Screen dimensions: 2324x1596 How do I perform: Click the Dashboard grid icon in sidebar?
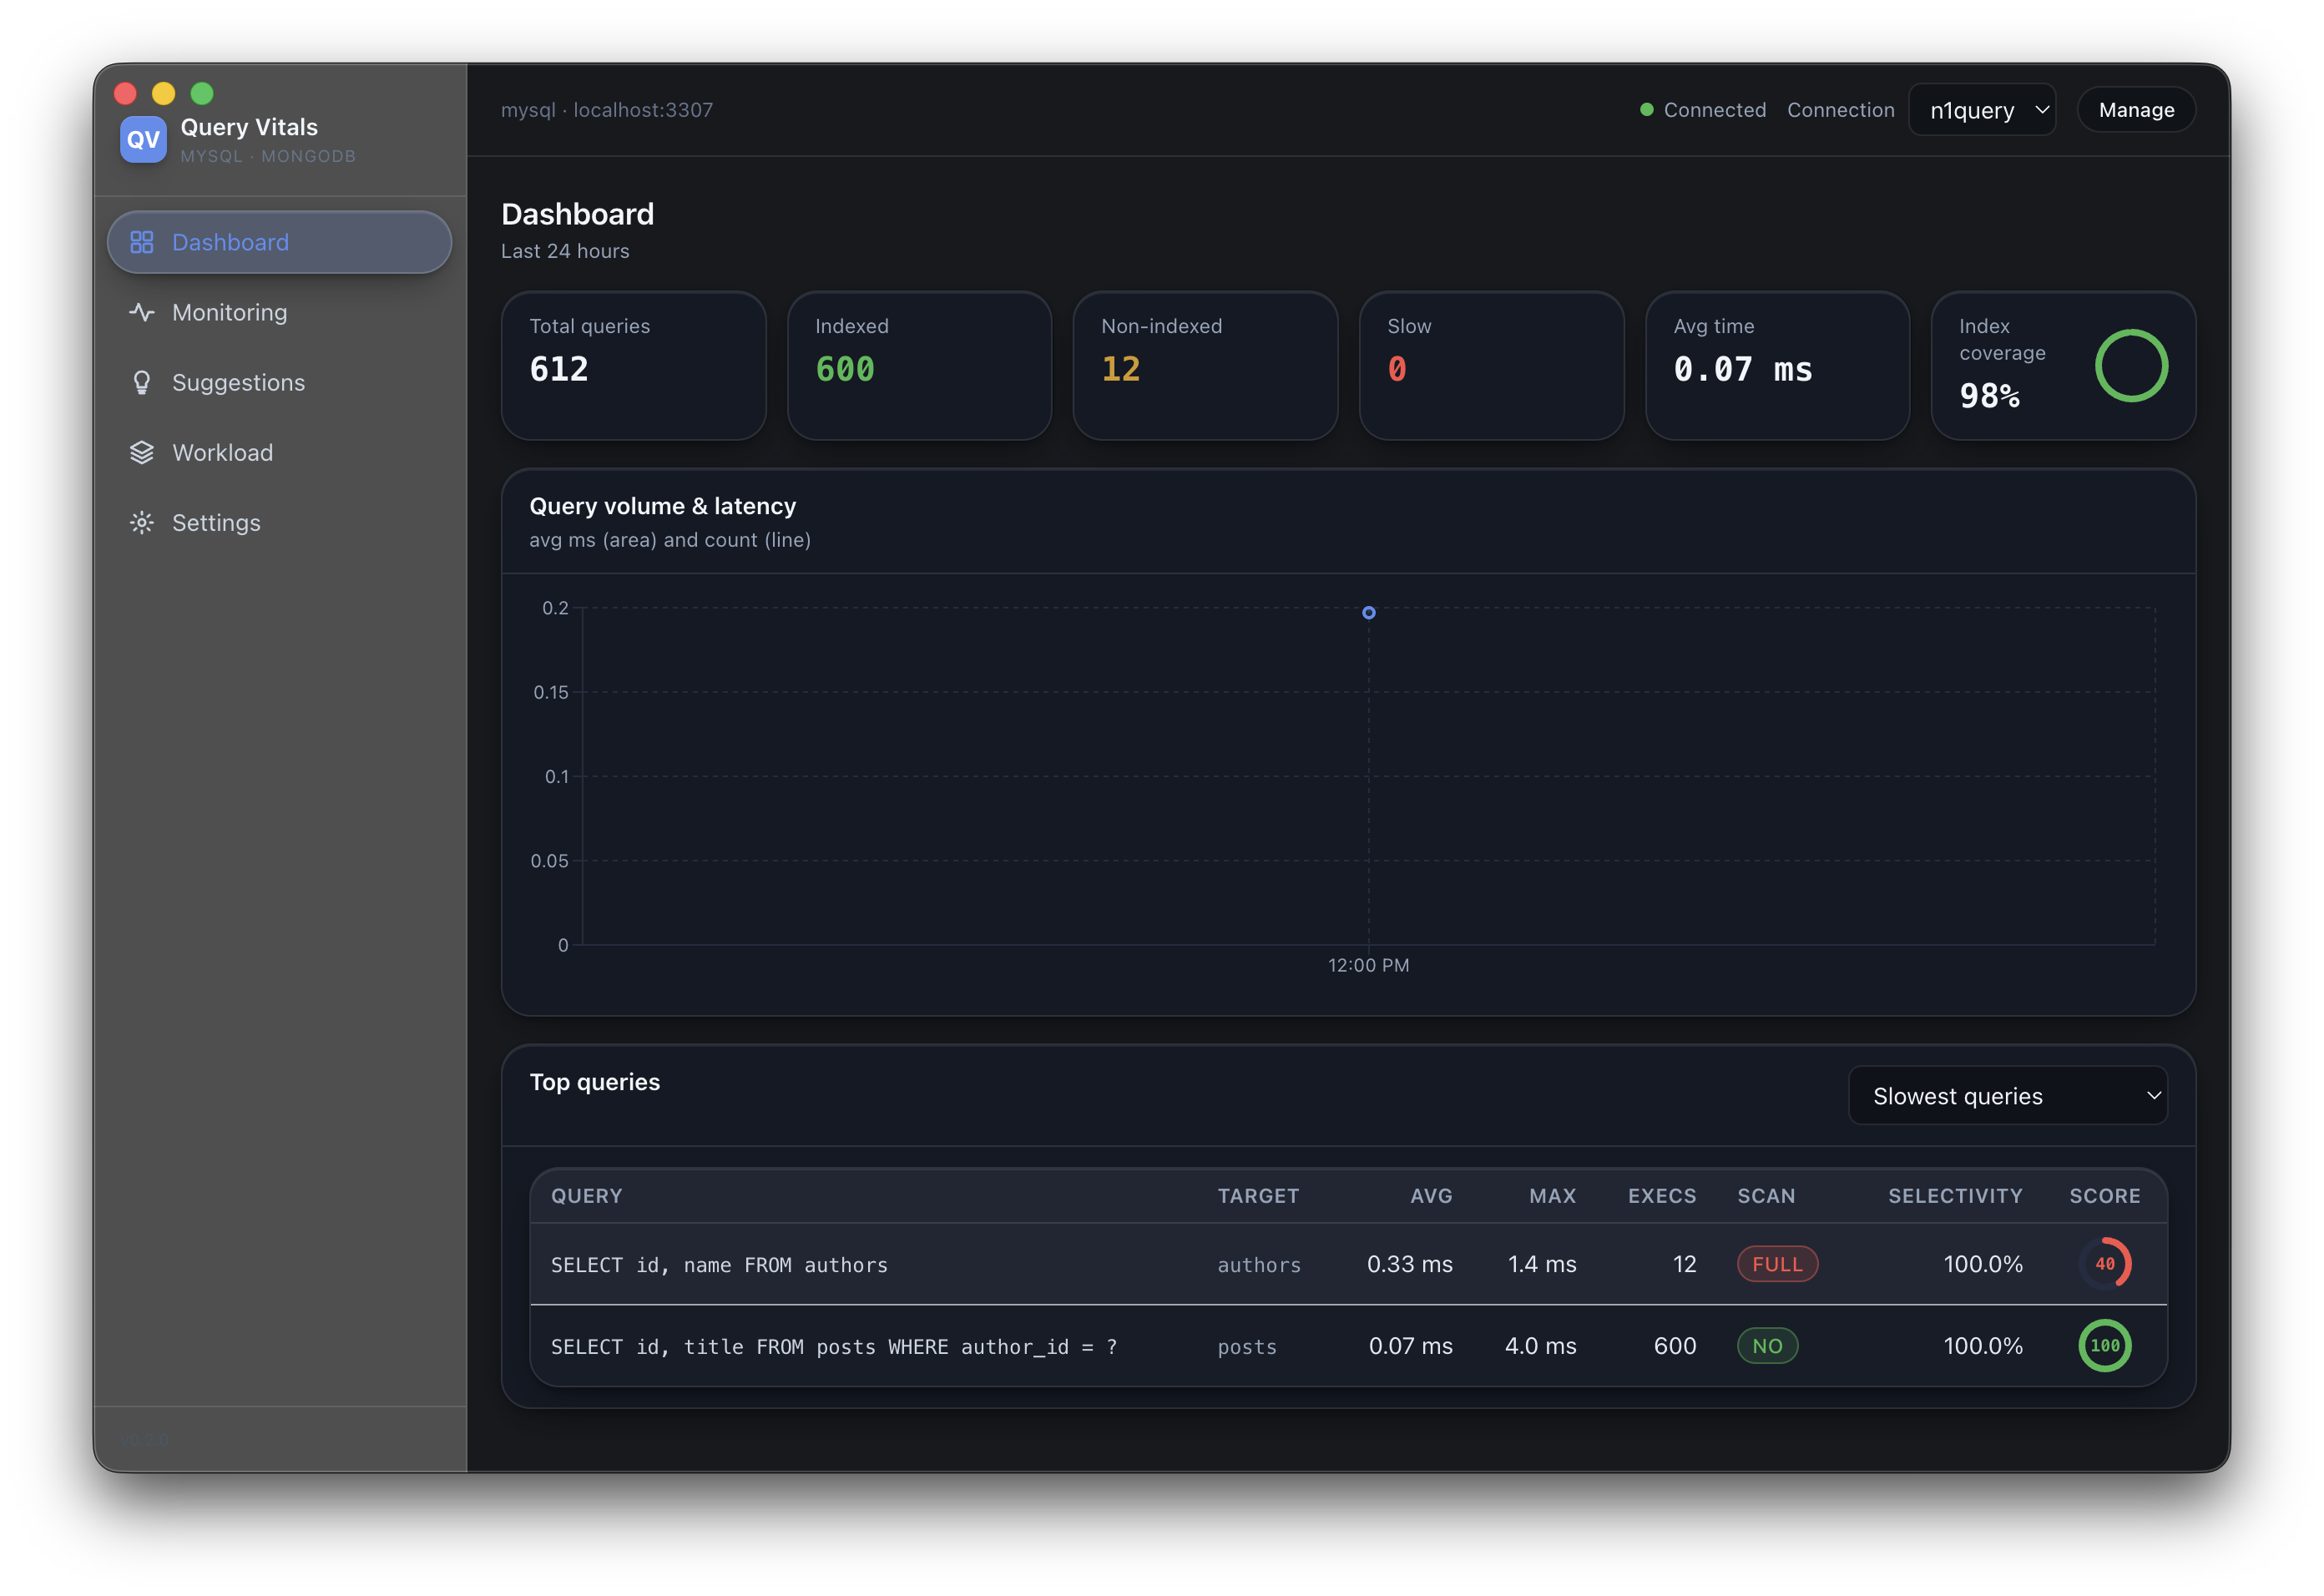[x=142, y=242]
